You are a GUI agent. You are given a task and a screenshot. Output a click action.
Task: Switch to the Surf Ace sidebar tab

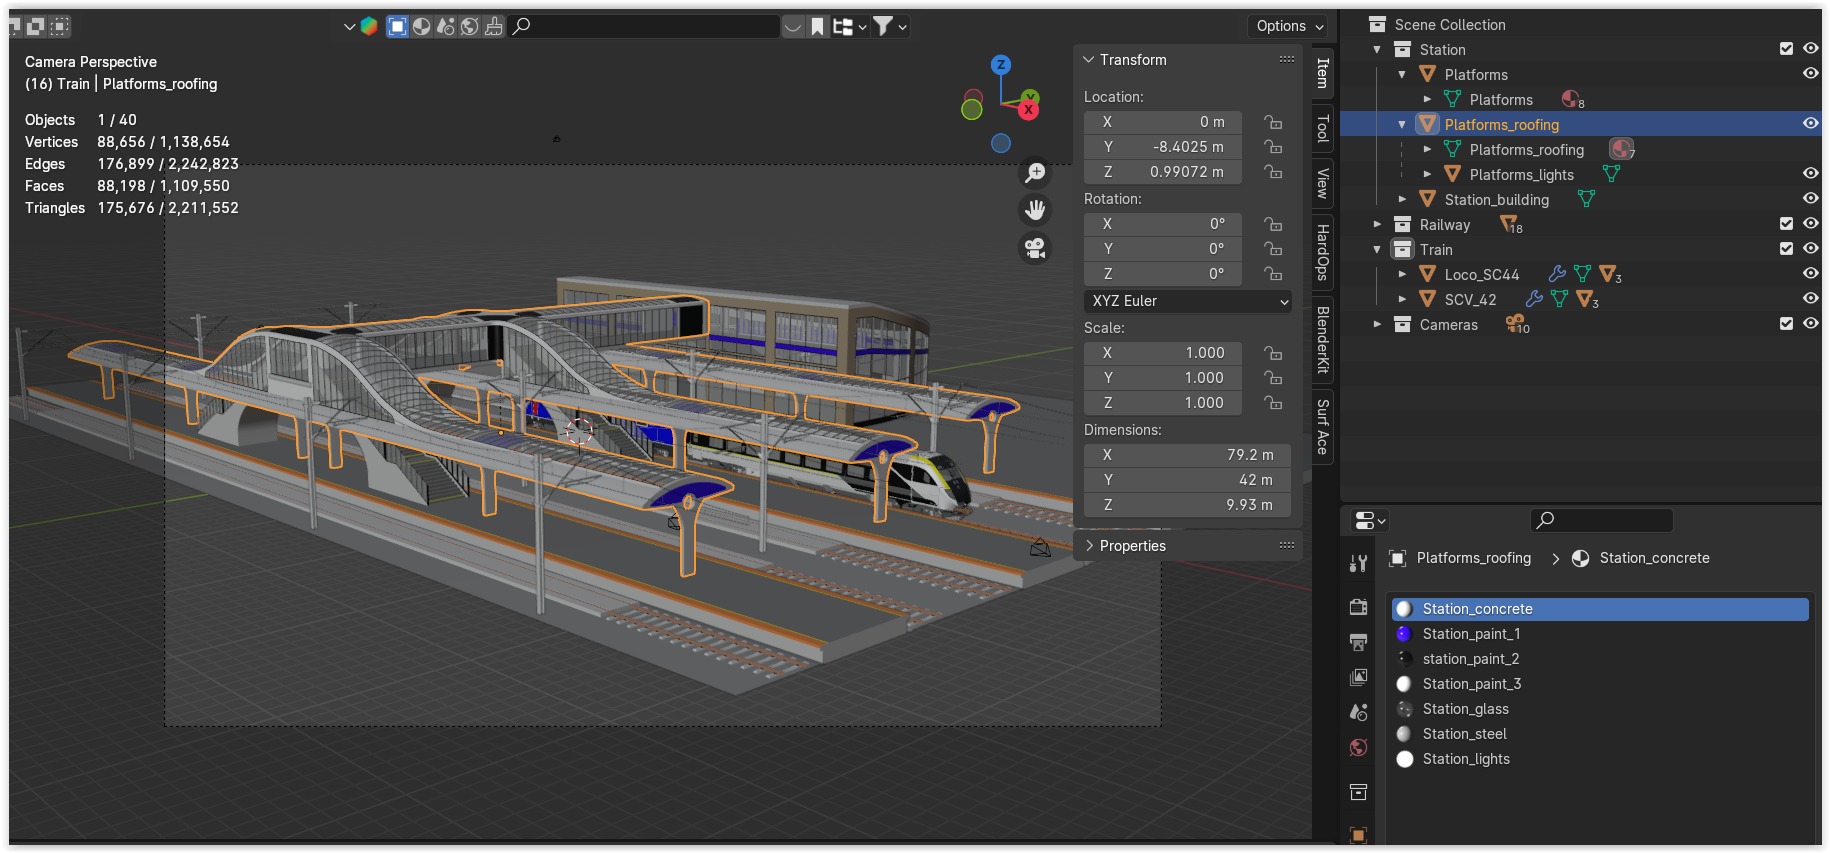[x=1322, y=427]
